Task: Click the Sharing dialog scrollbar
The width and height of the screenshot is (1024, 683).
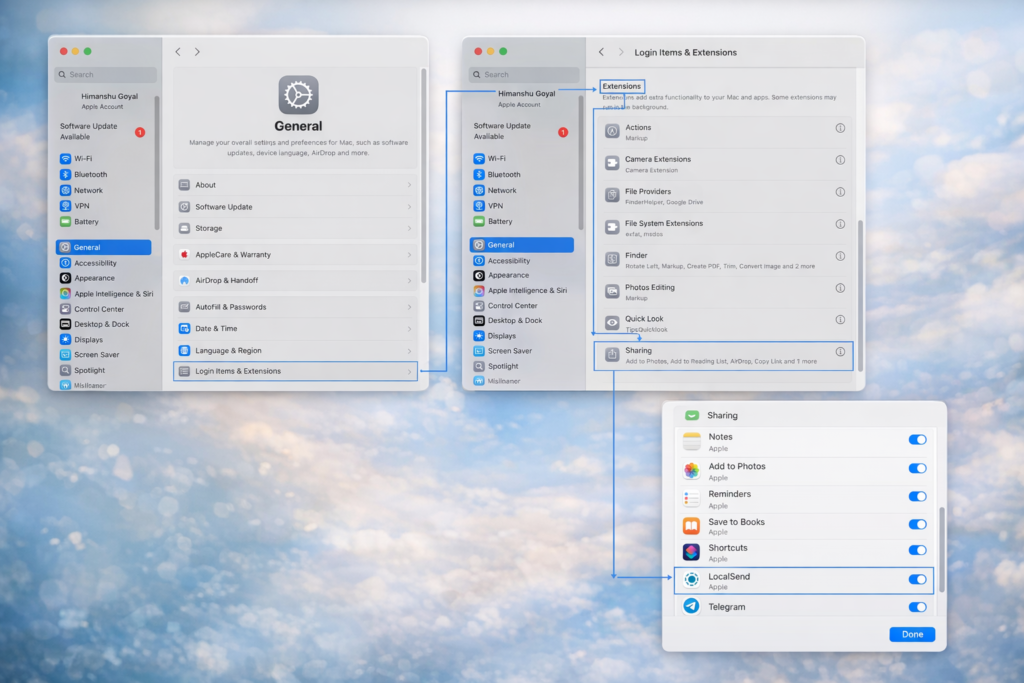Action: click(x=940, y=550)
